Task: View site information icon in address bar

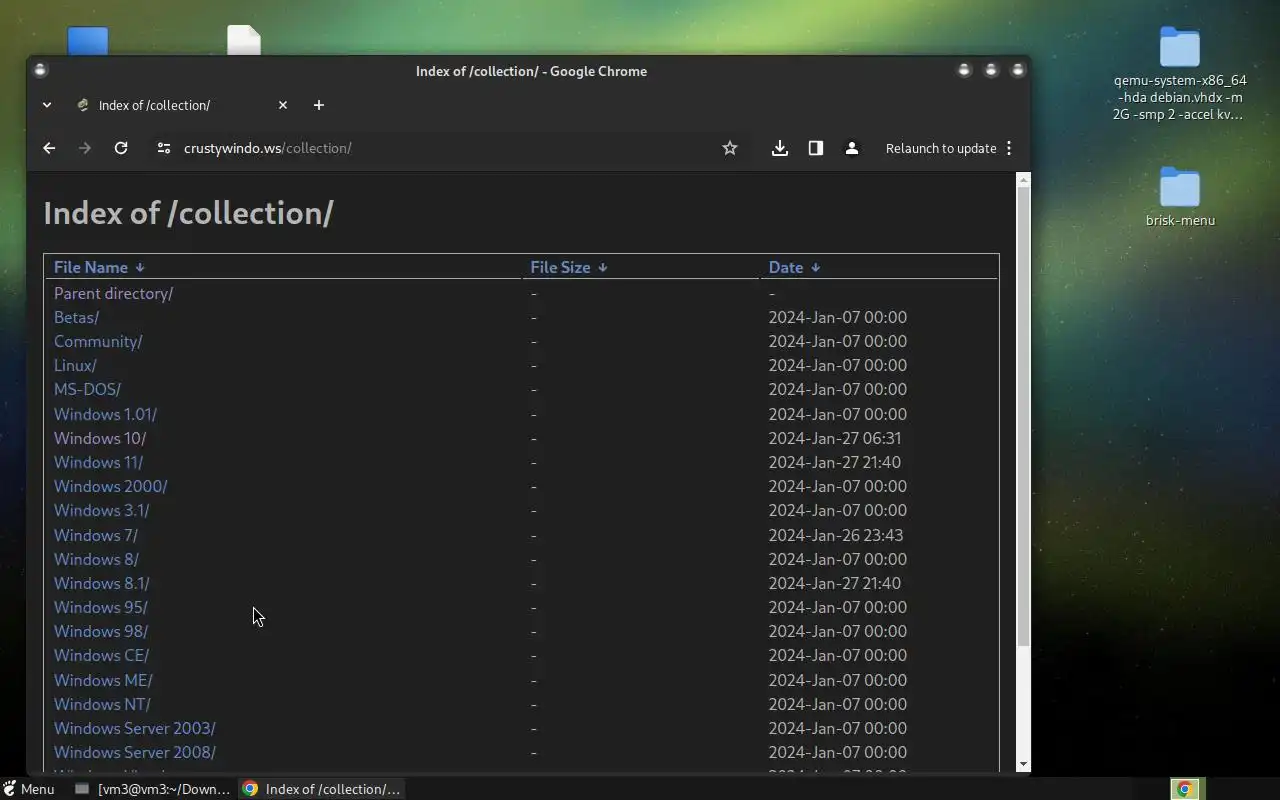Action: (x=163, y=148)
